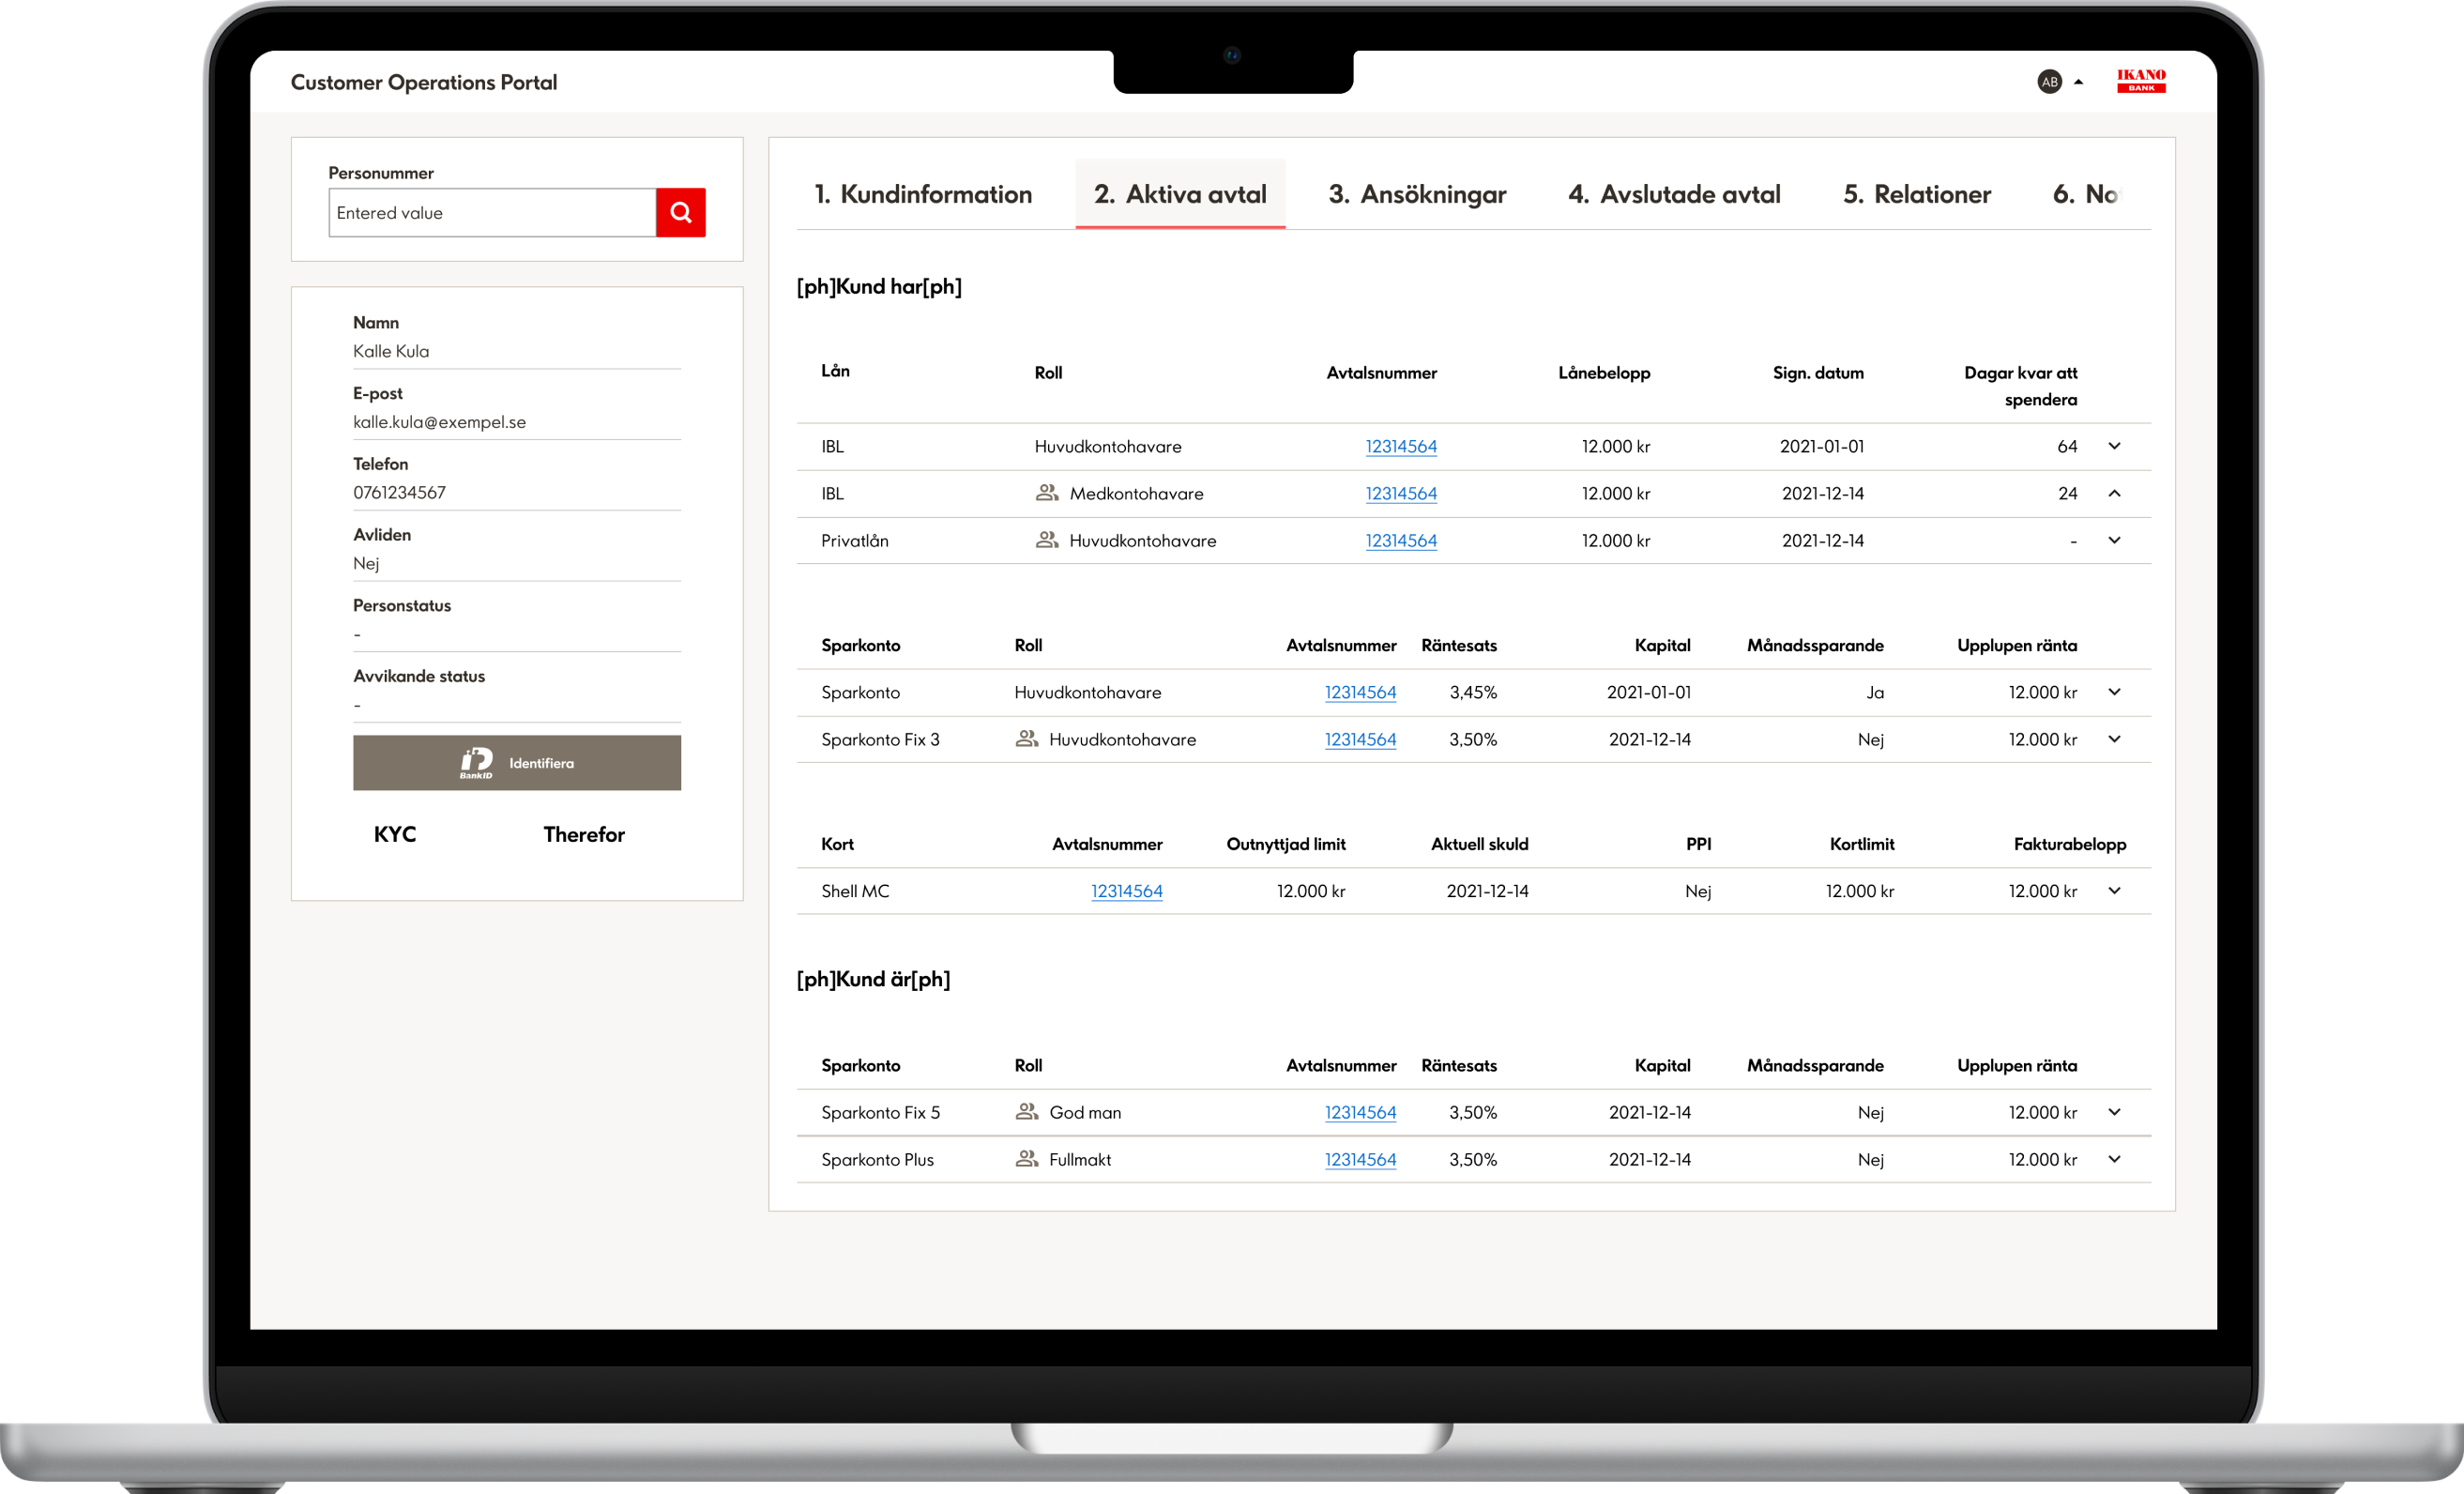2464x1494 pixels.
Task: Switch to 3. Ansökningar tab
Action: click(1416, 194)
